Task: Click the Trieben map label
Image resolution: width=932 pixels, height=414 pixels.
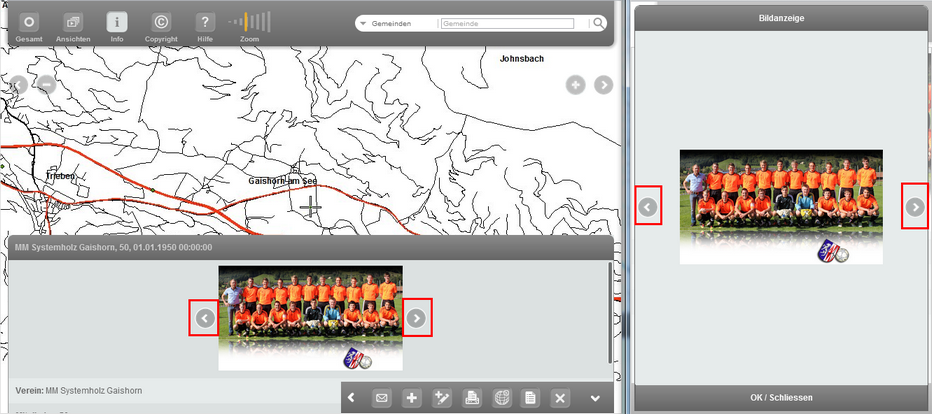Action: (62, 176)
